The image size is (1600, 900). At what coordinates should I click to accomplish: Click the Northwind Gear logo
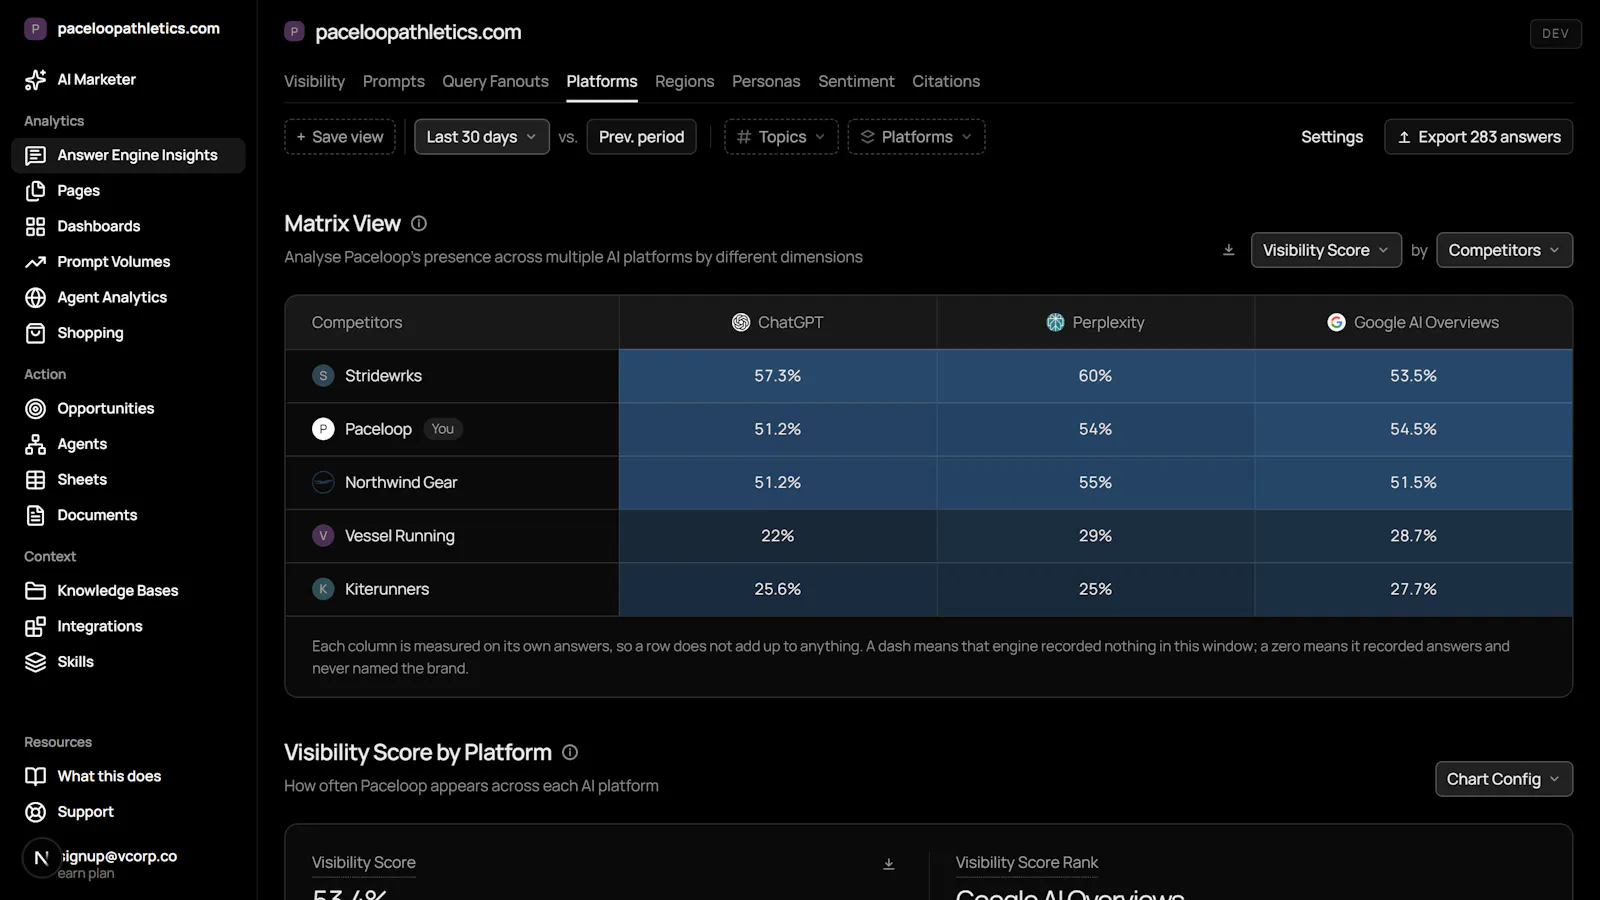(323, 482)
